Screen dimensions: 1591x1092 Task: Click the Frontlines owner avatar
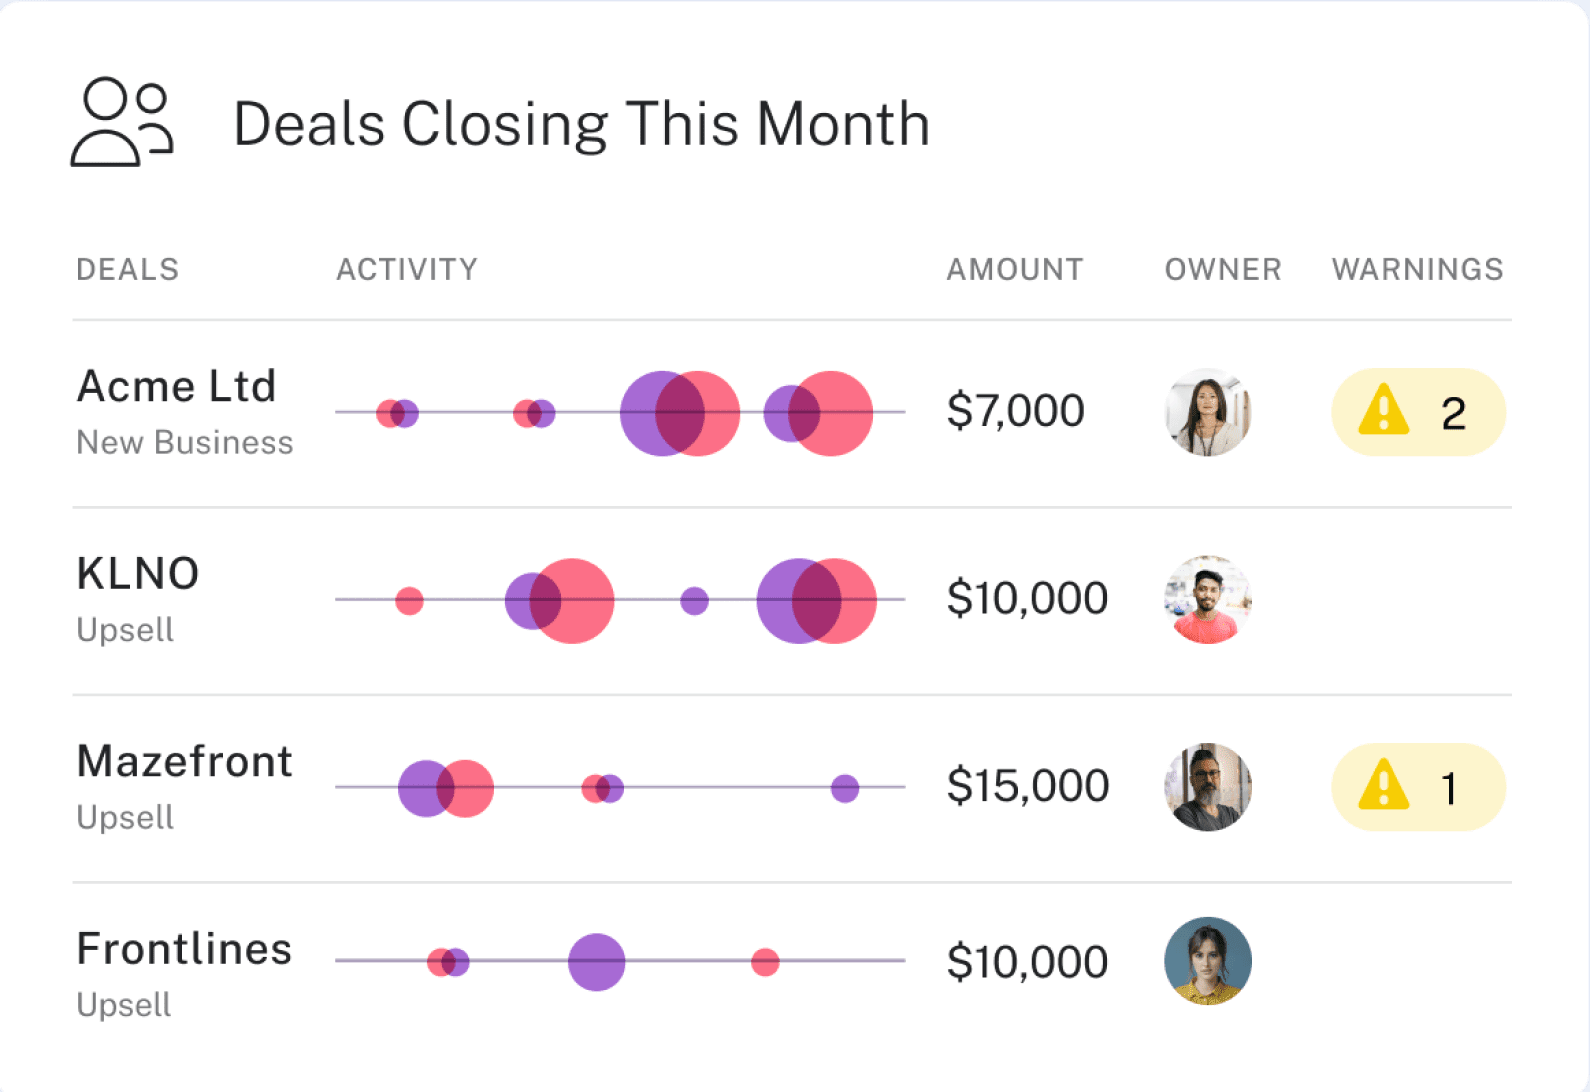[x=1208, y=961]
